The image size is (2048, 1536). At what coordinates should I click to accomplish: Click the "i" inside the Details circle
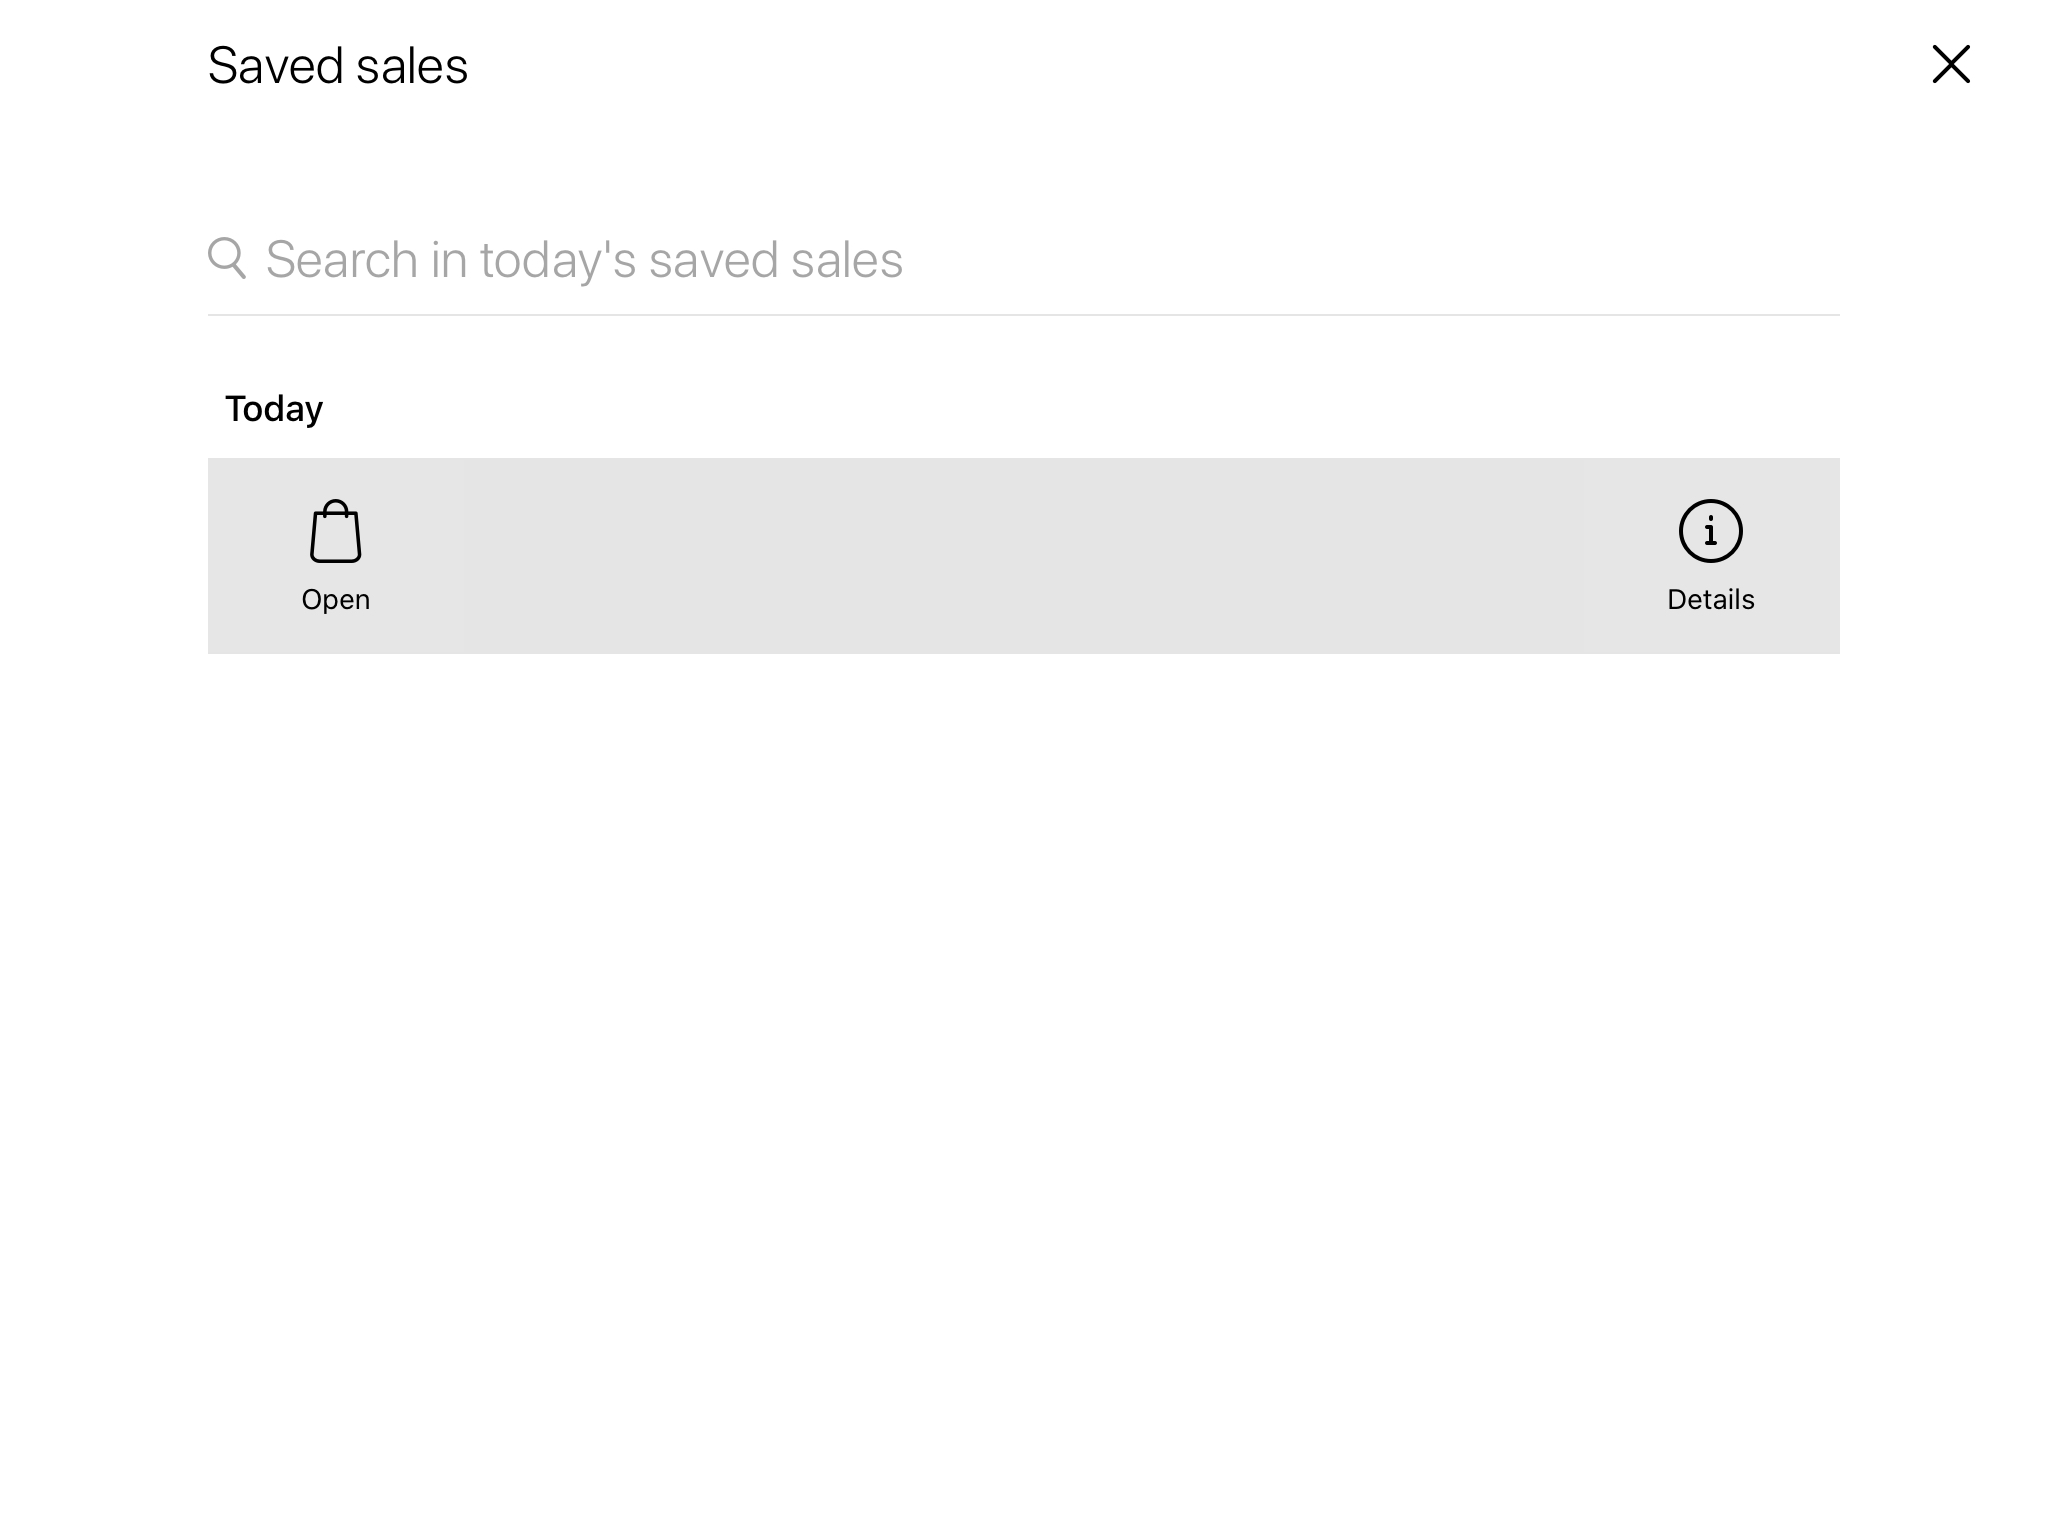[x=1710, y=532]
